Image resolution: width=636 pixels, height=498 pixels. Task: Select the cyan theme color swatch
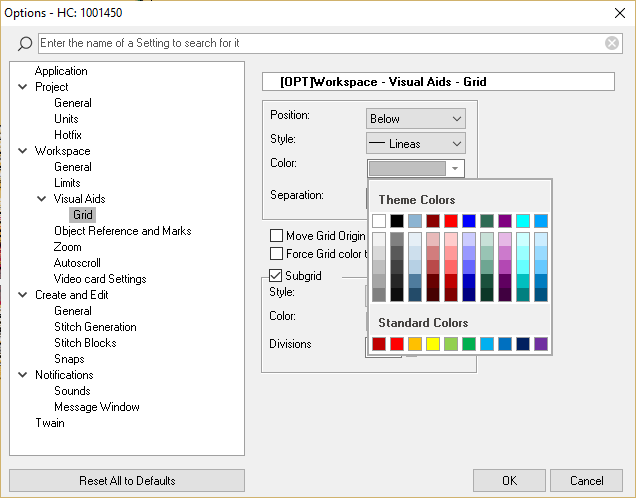point(523,221)
